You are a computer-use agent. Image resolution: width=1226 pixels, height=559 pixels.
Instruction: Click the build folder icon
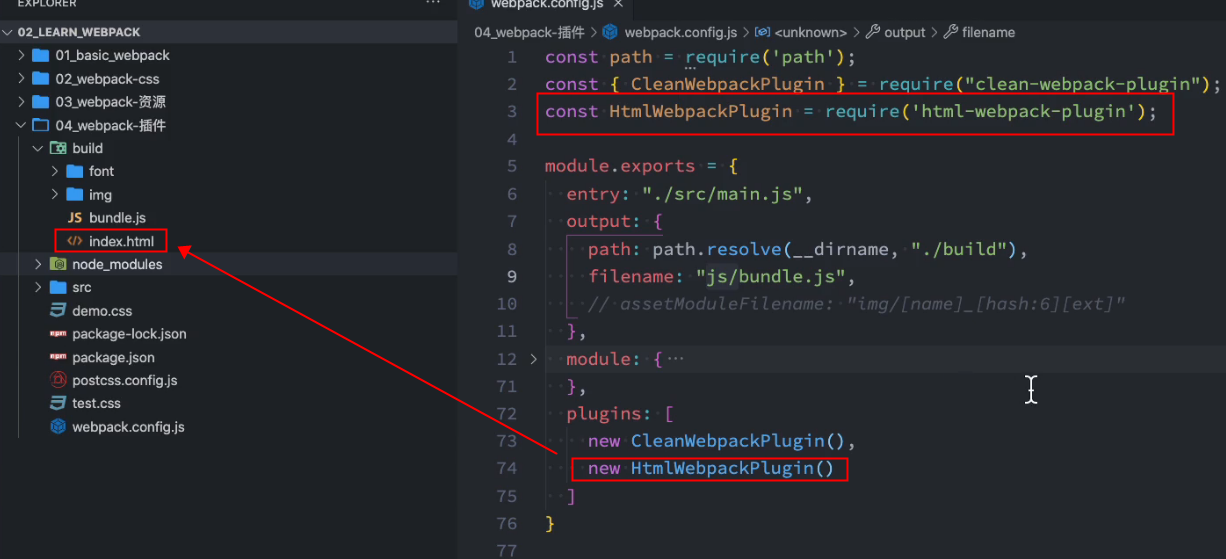(57, 148)
